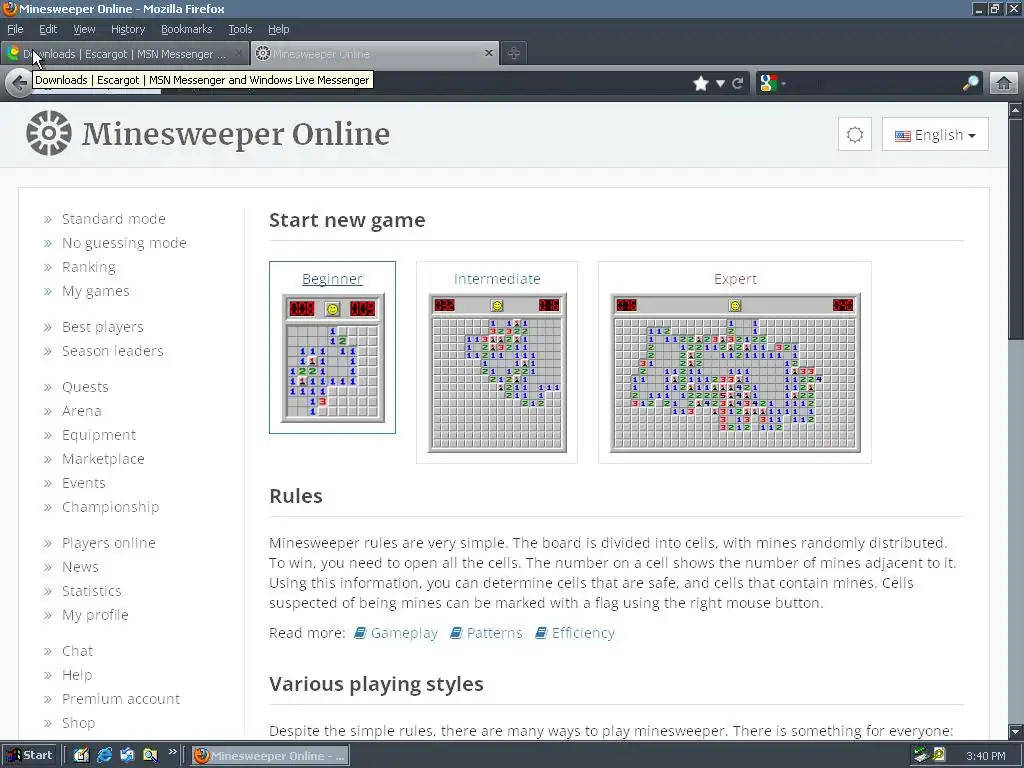Click the page scrollbar up arrow
This screenshot has width=1024, height=768.
[x=1016, y=110]
